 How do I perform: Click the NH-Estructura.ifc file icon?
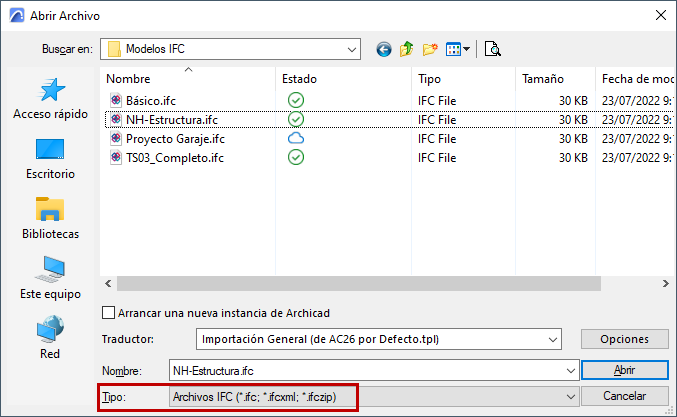click(x=116, y=119)
